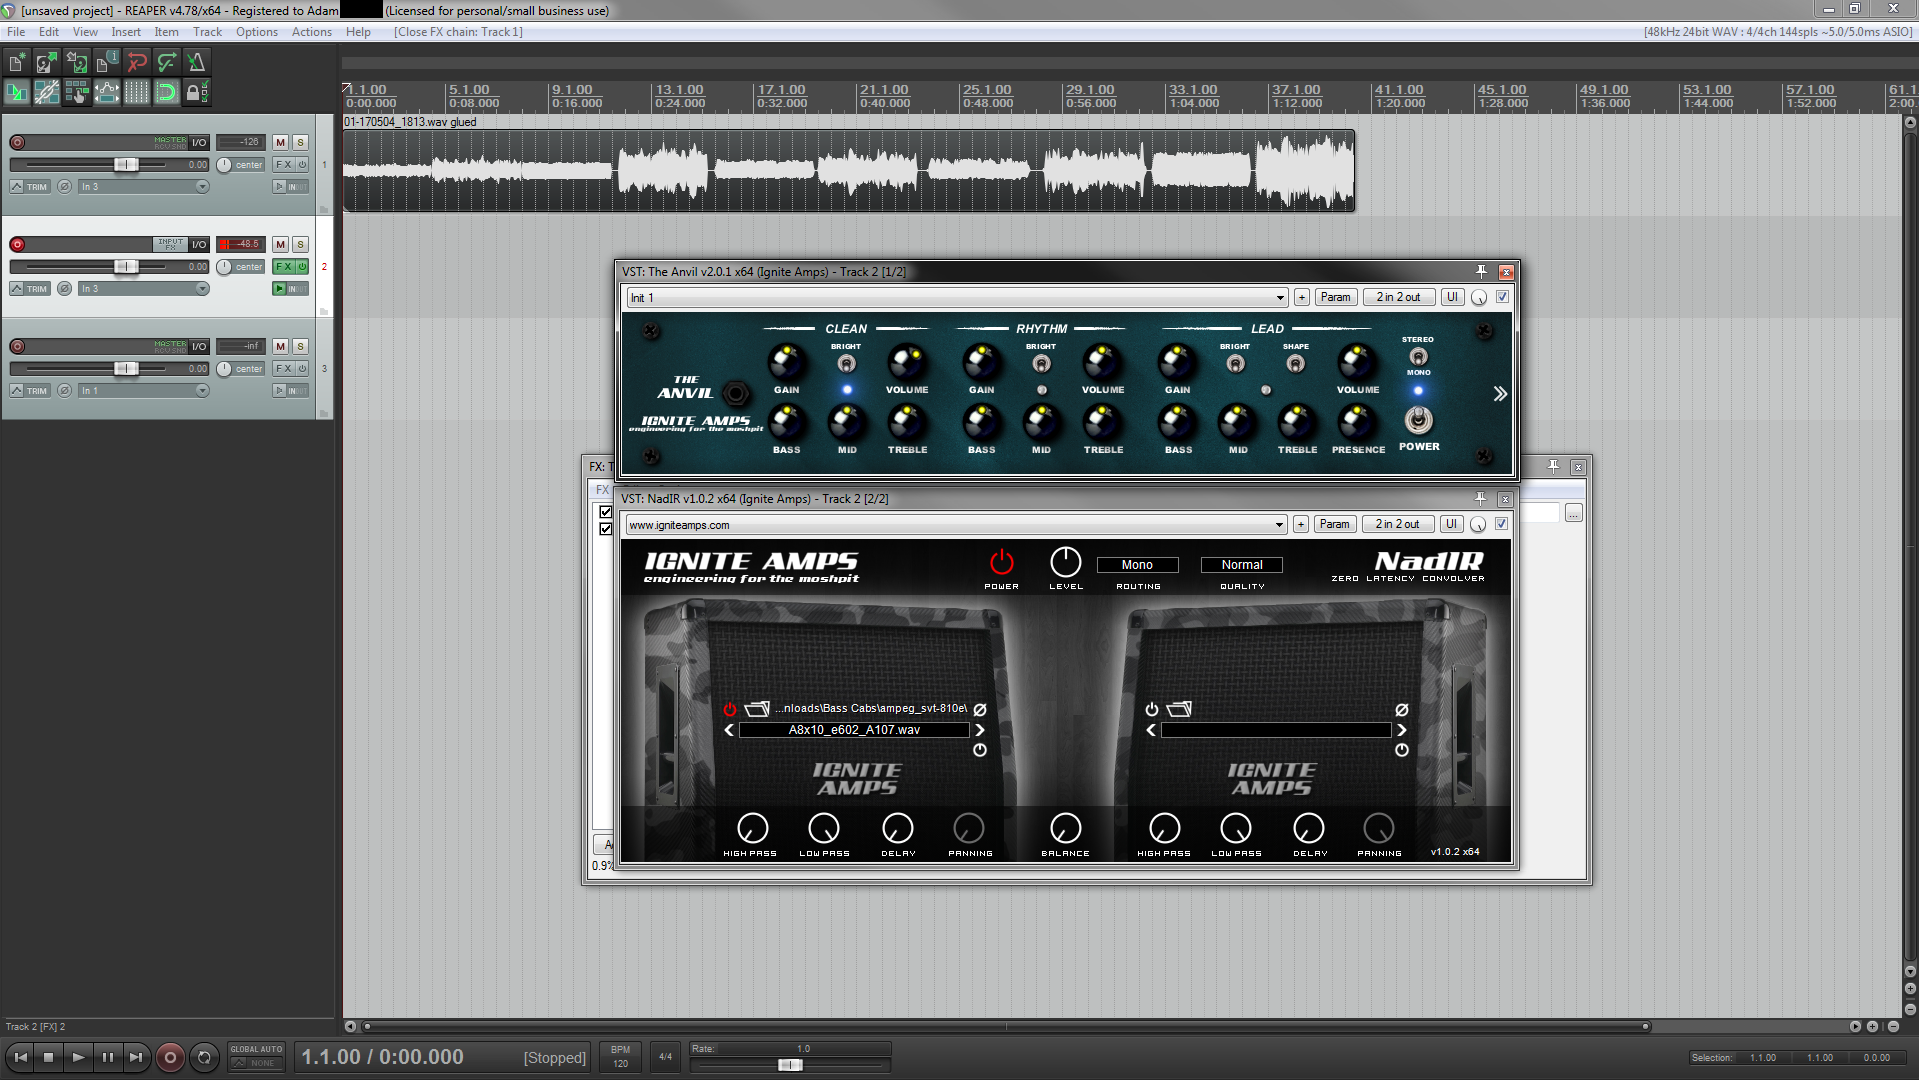Toggle auto-crossfade toolbar icon
Screen dimensions: 1919x1080
pos(16,92)
